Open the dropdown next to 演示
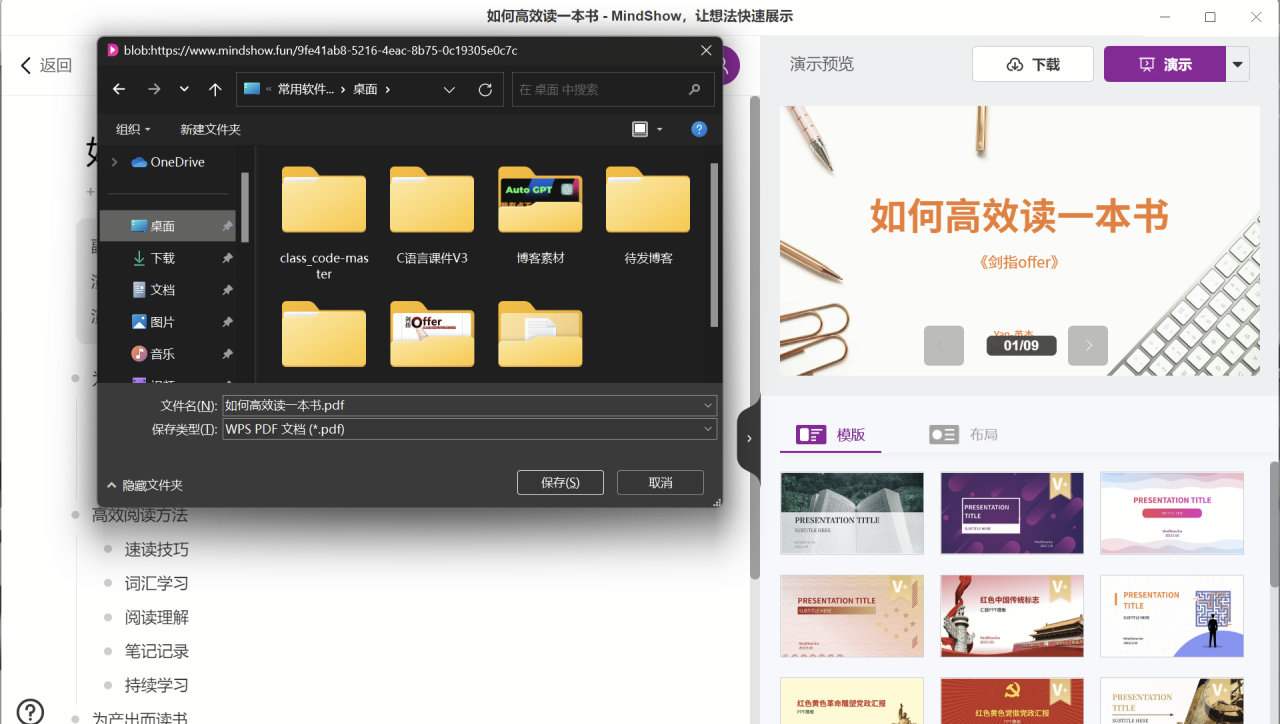The height and width of the screenshot is (724, 1280). (x=1238, y=64)
